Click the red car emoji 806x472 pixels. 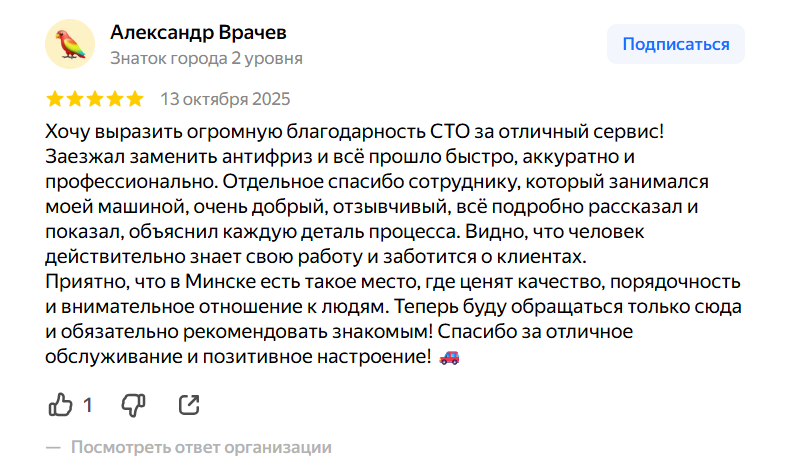(x=450, y=356)
